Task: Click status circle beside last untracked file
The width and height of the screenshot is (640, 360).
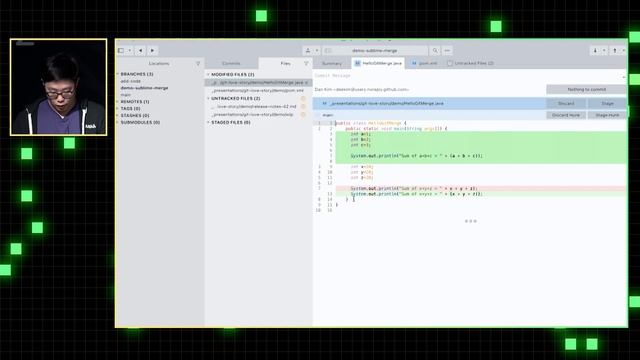Action: pos(303,115)
